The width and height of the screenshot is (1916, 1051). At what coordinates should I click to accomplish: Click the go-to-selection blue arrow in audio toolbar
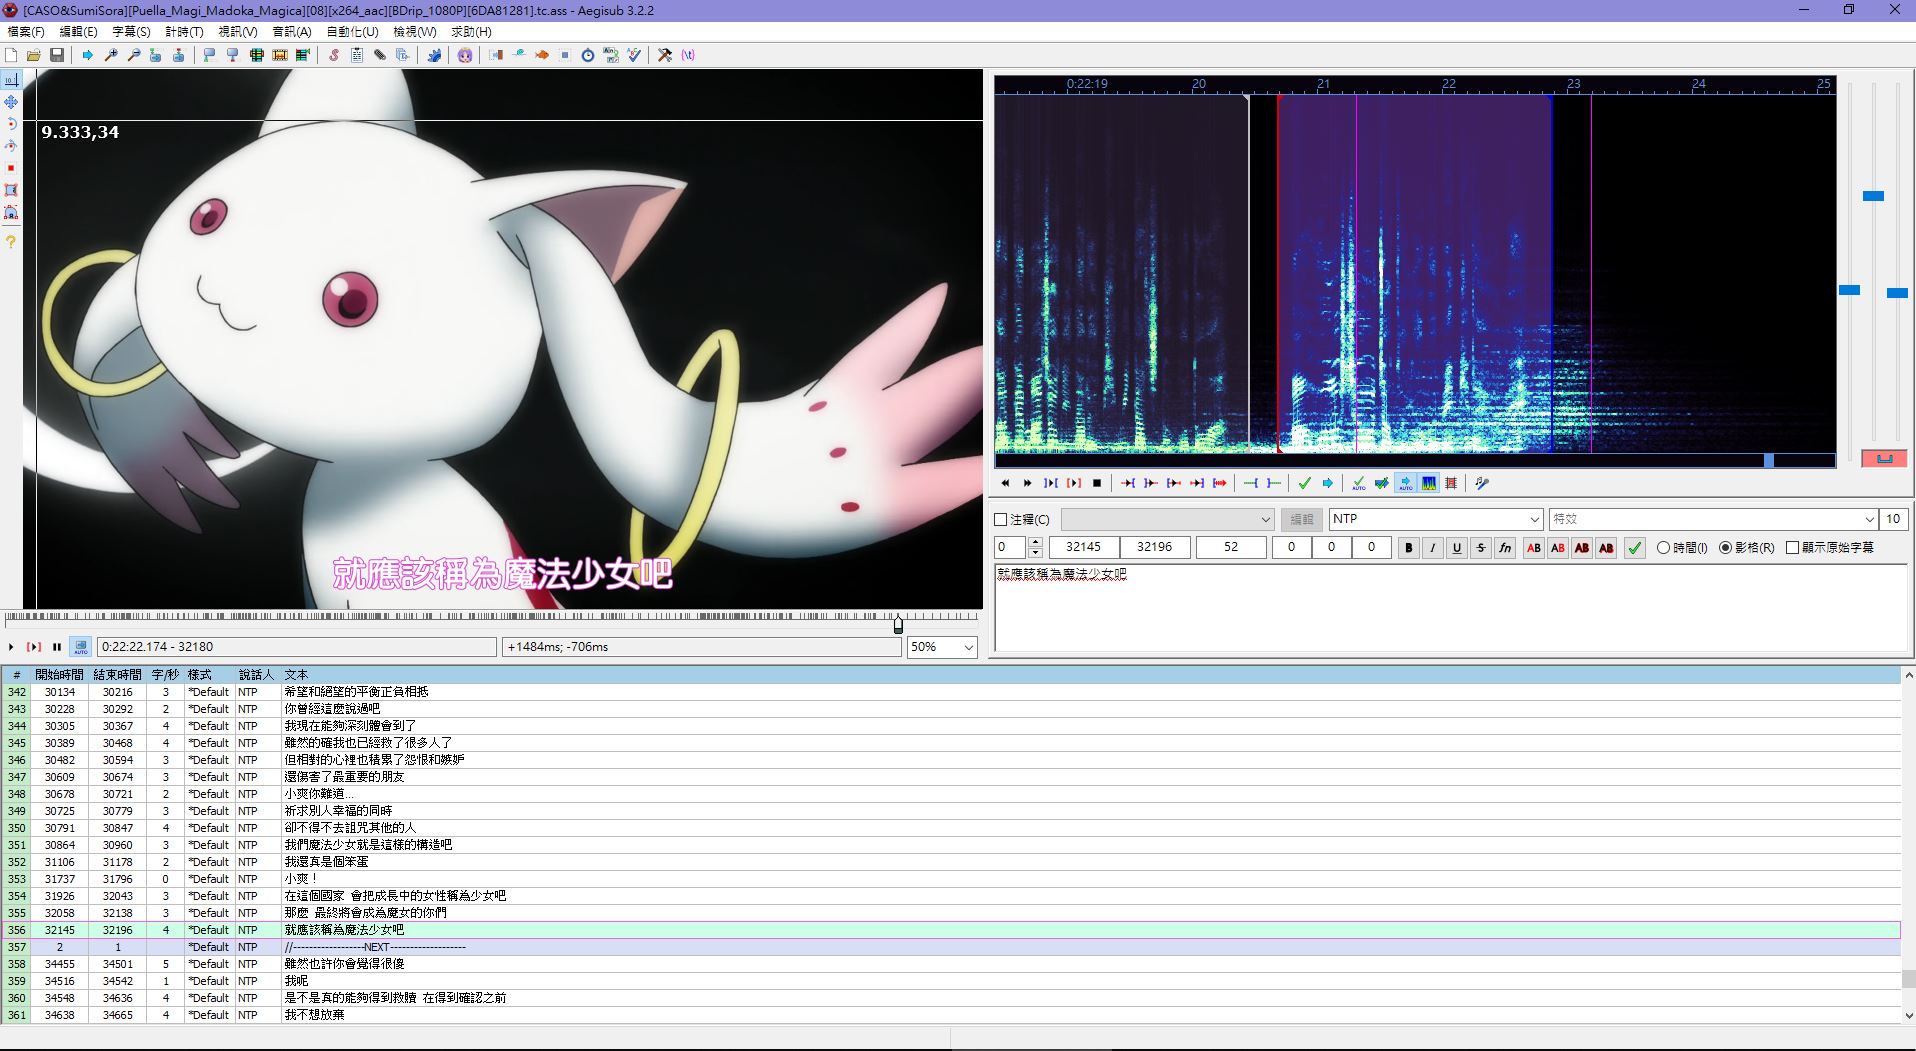(1328, 483)
